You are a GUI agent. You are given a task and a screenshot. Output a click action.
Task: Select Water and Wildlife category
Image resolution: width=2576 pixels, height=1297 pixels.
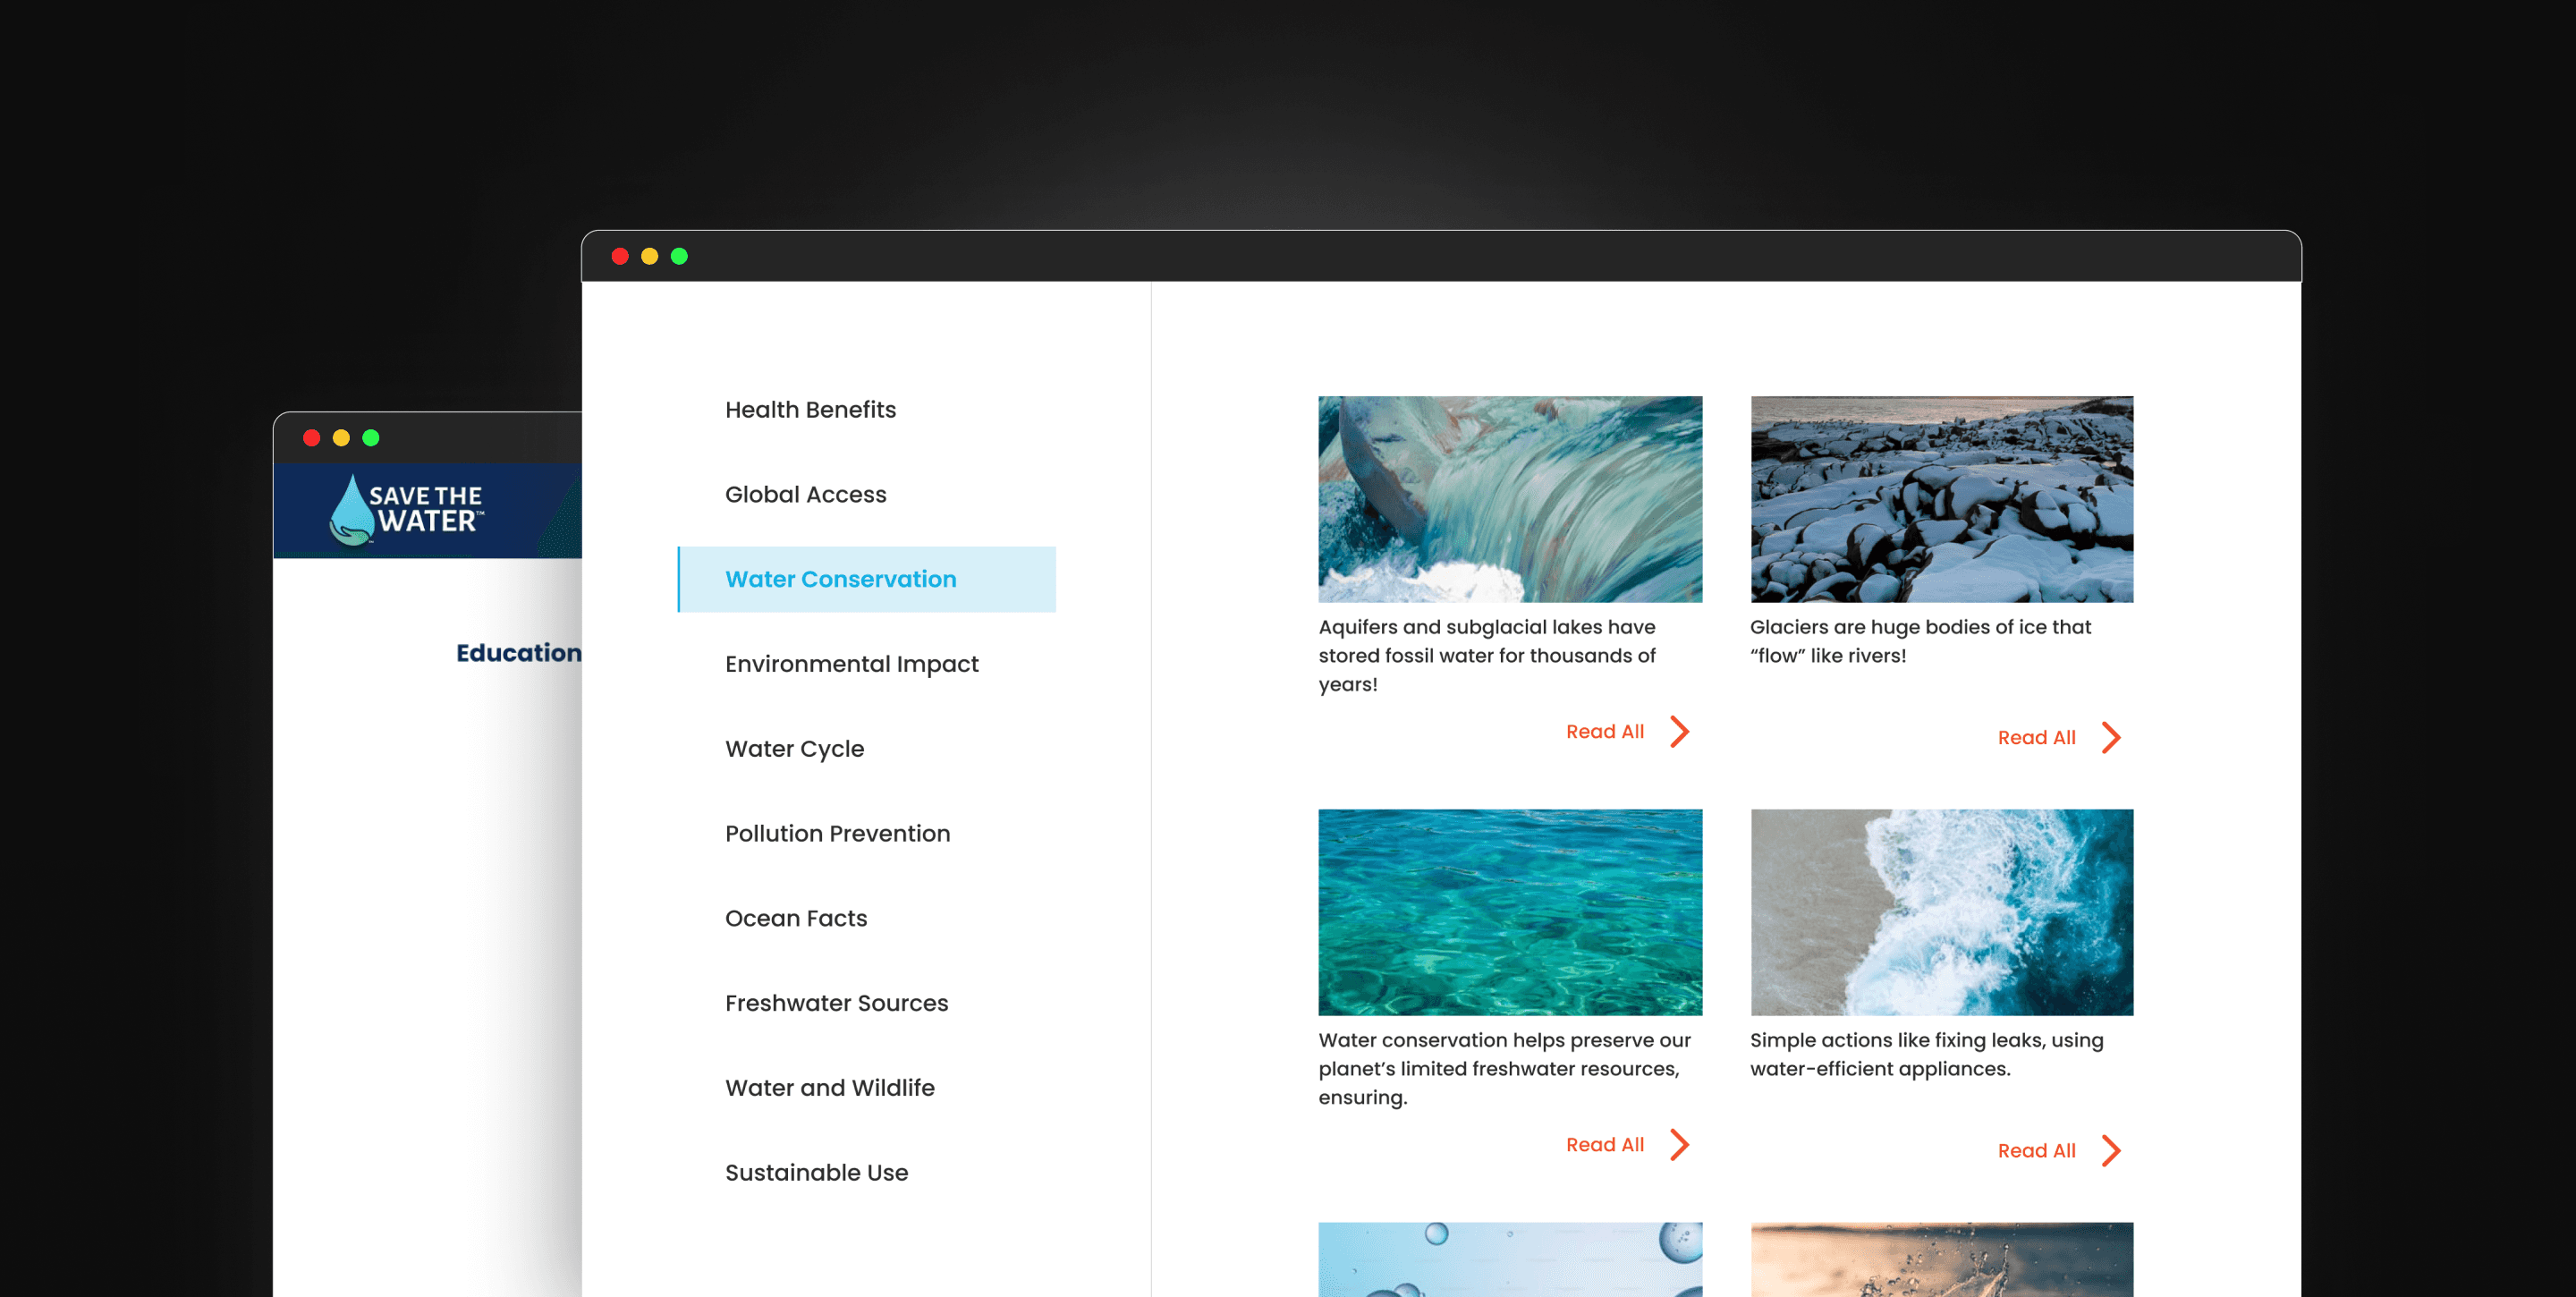(829, 1088)
